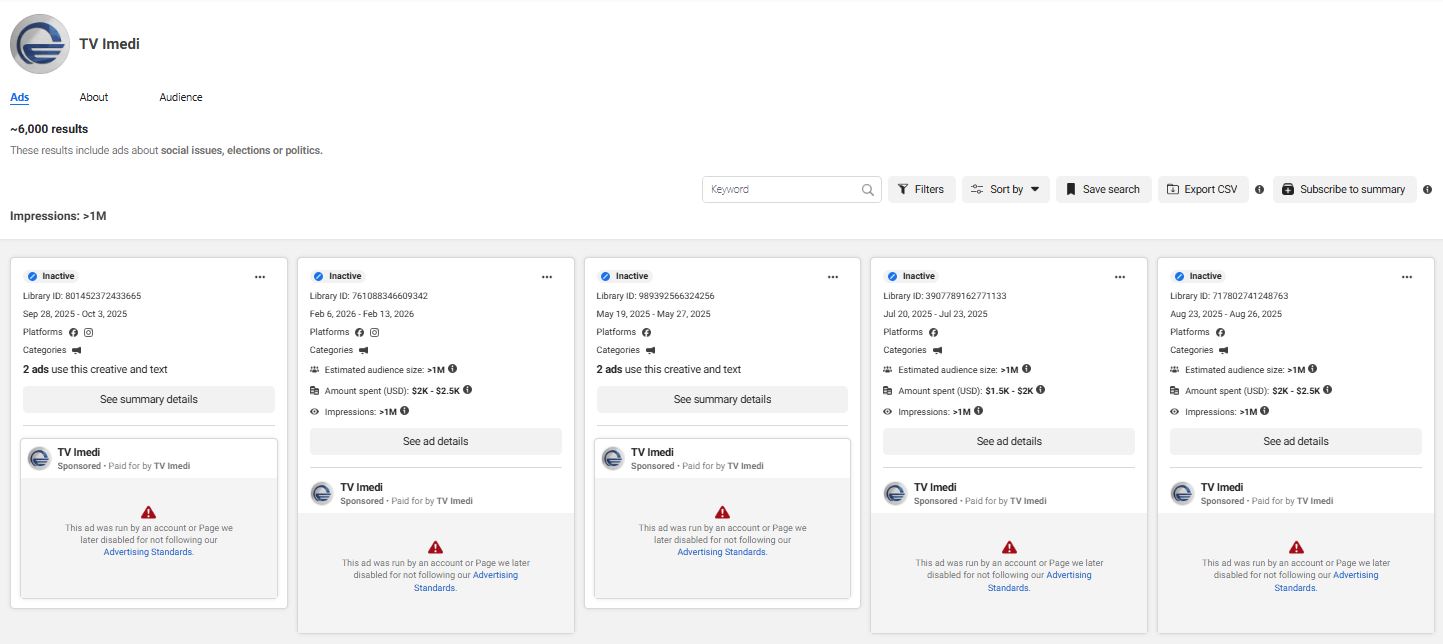
Task: Click into the Keyword search field
Action: click(782, 190)
